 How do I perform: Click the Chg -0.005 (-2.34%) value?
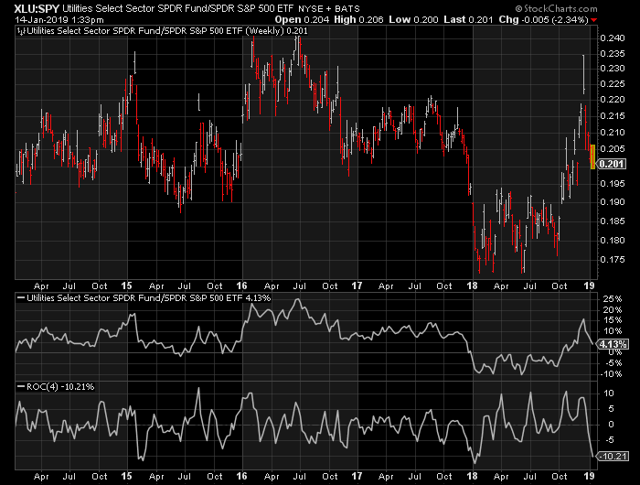pos(543,20)
